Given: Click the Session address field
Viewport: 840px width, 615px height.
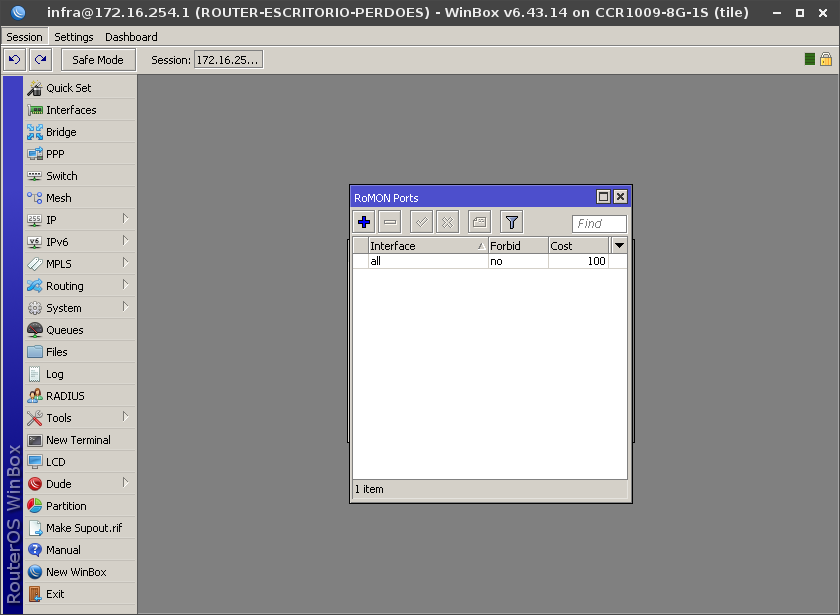Looking at the screenshot, I should [x=228, y=59].
